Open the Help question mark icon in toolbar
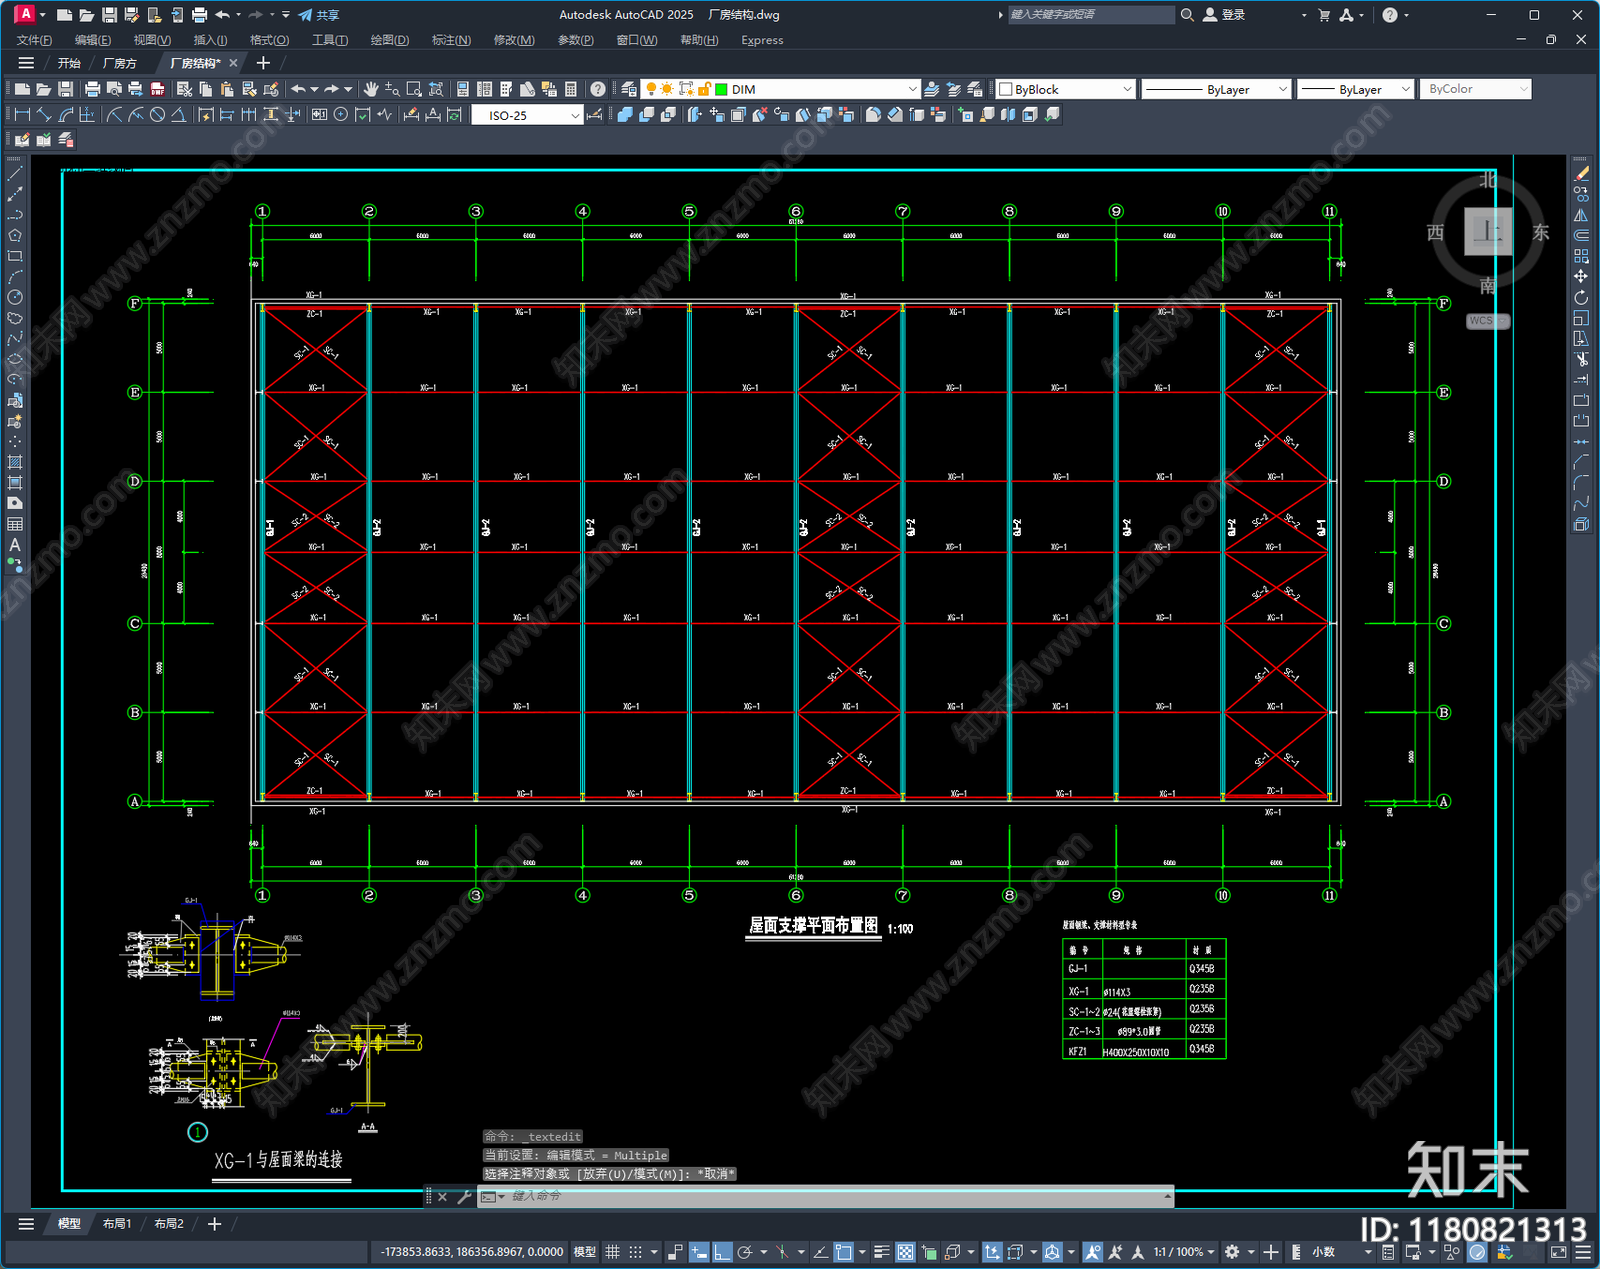1600x1269 pixels. [x=597, y=89]
